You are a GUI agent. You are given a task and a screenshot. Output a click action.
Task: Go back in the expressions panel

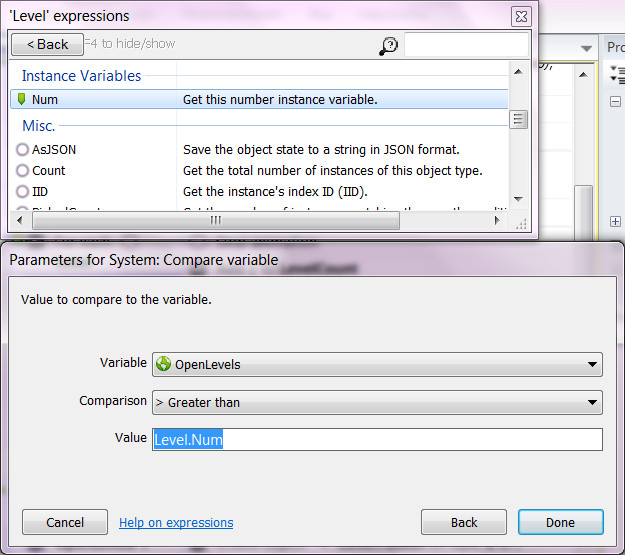[47, 44]
